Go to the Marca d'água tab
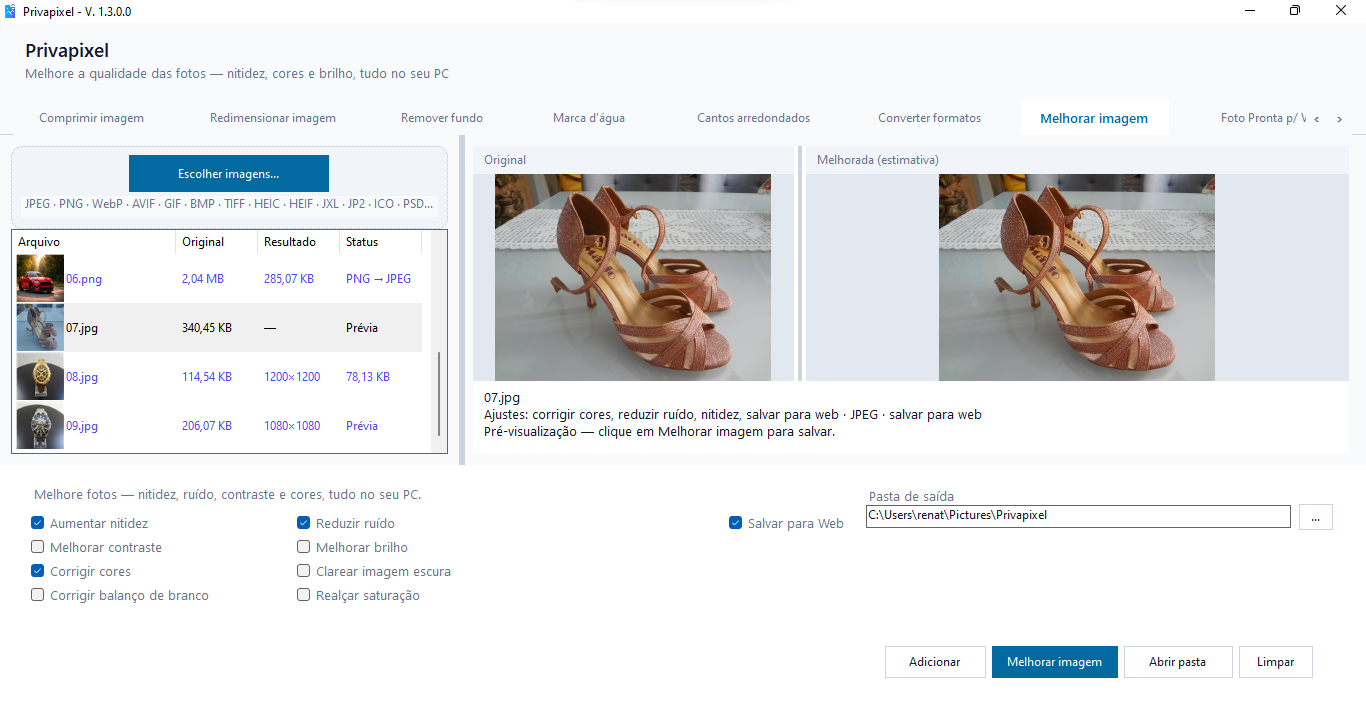The height and width of the screenshot is (719, 1366). (589, 118)
